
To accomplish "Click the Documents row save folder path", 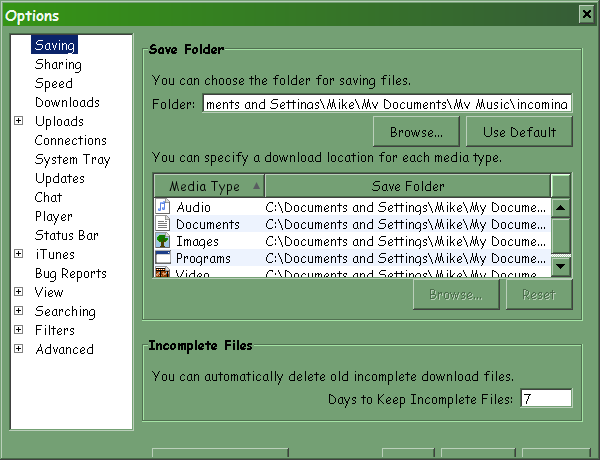I will pos(406,224).
